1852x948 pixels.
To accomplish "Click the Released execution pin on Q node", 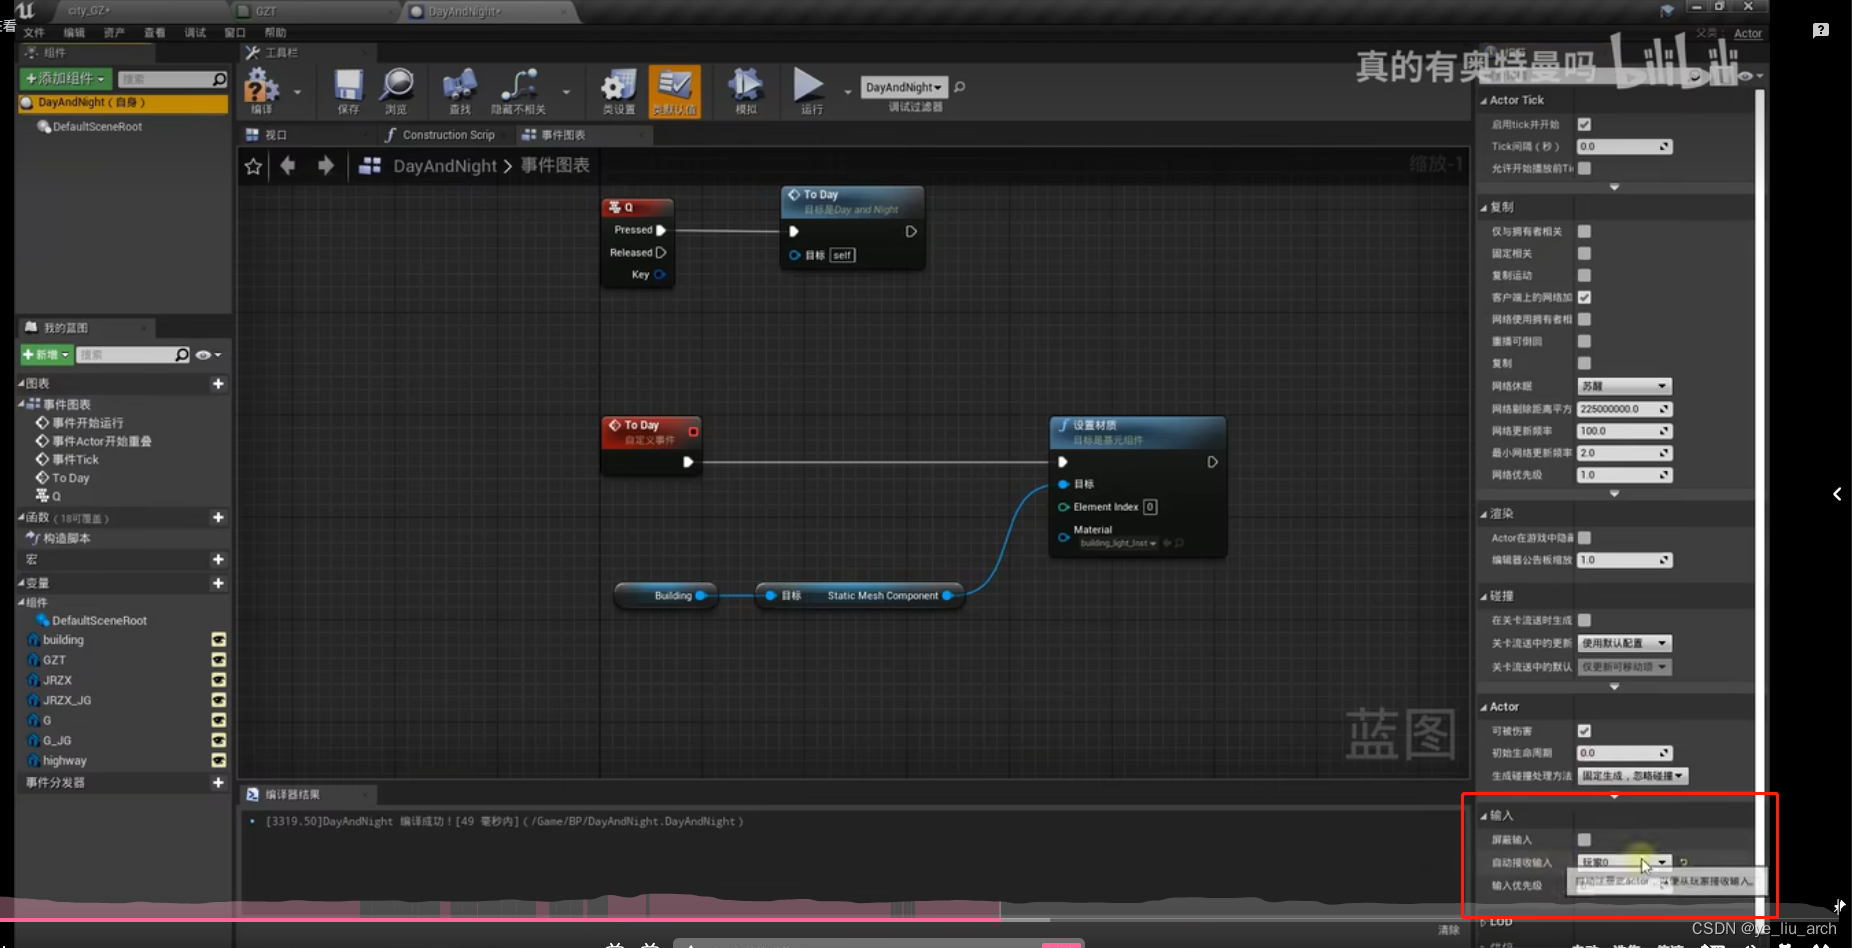I will pyautogui.click(x=661, y=253).
